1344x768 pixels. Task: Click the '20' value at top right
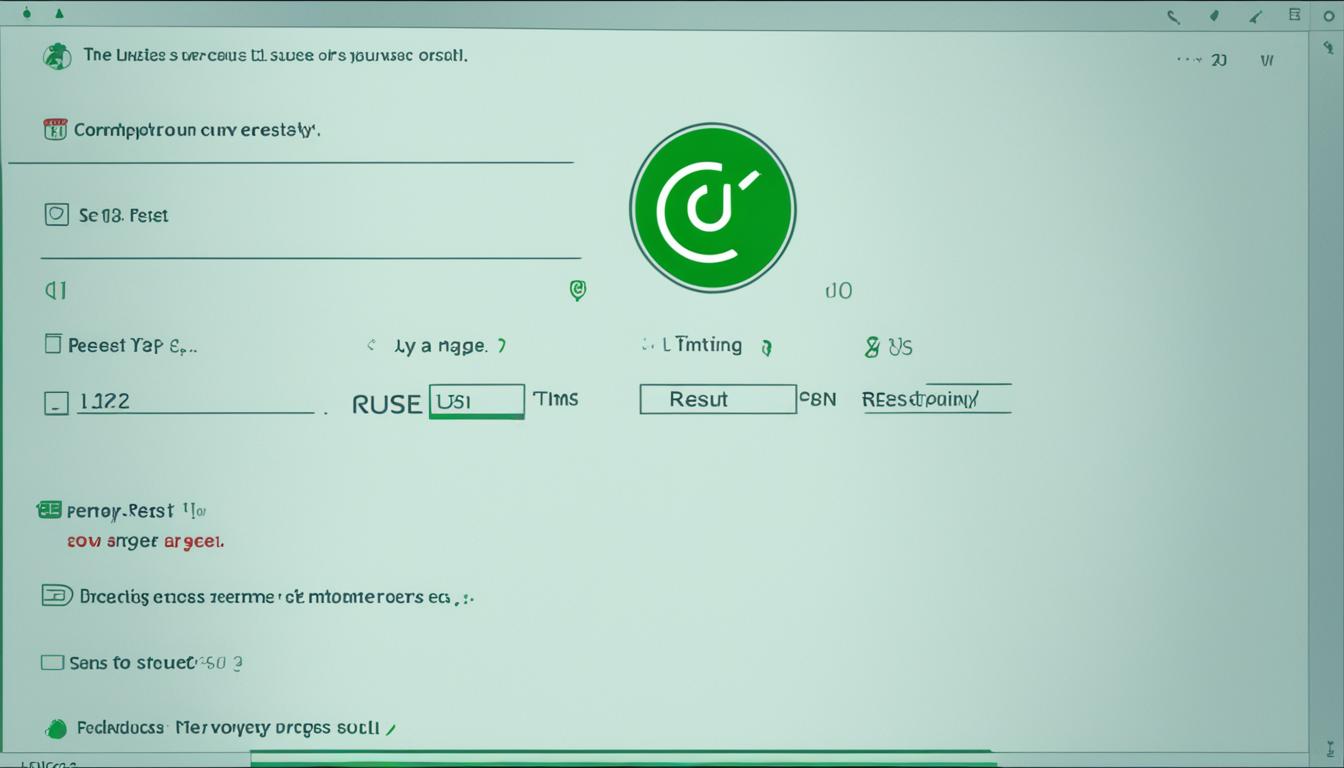click(x=1219, y=60)
